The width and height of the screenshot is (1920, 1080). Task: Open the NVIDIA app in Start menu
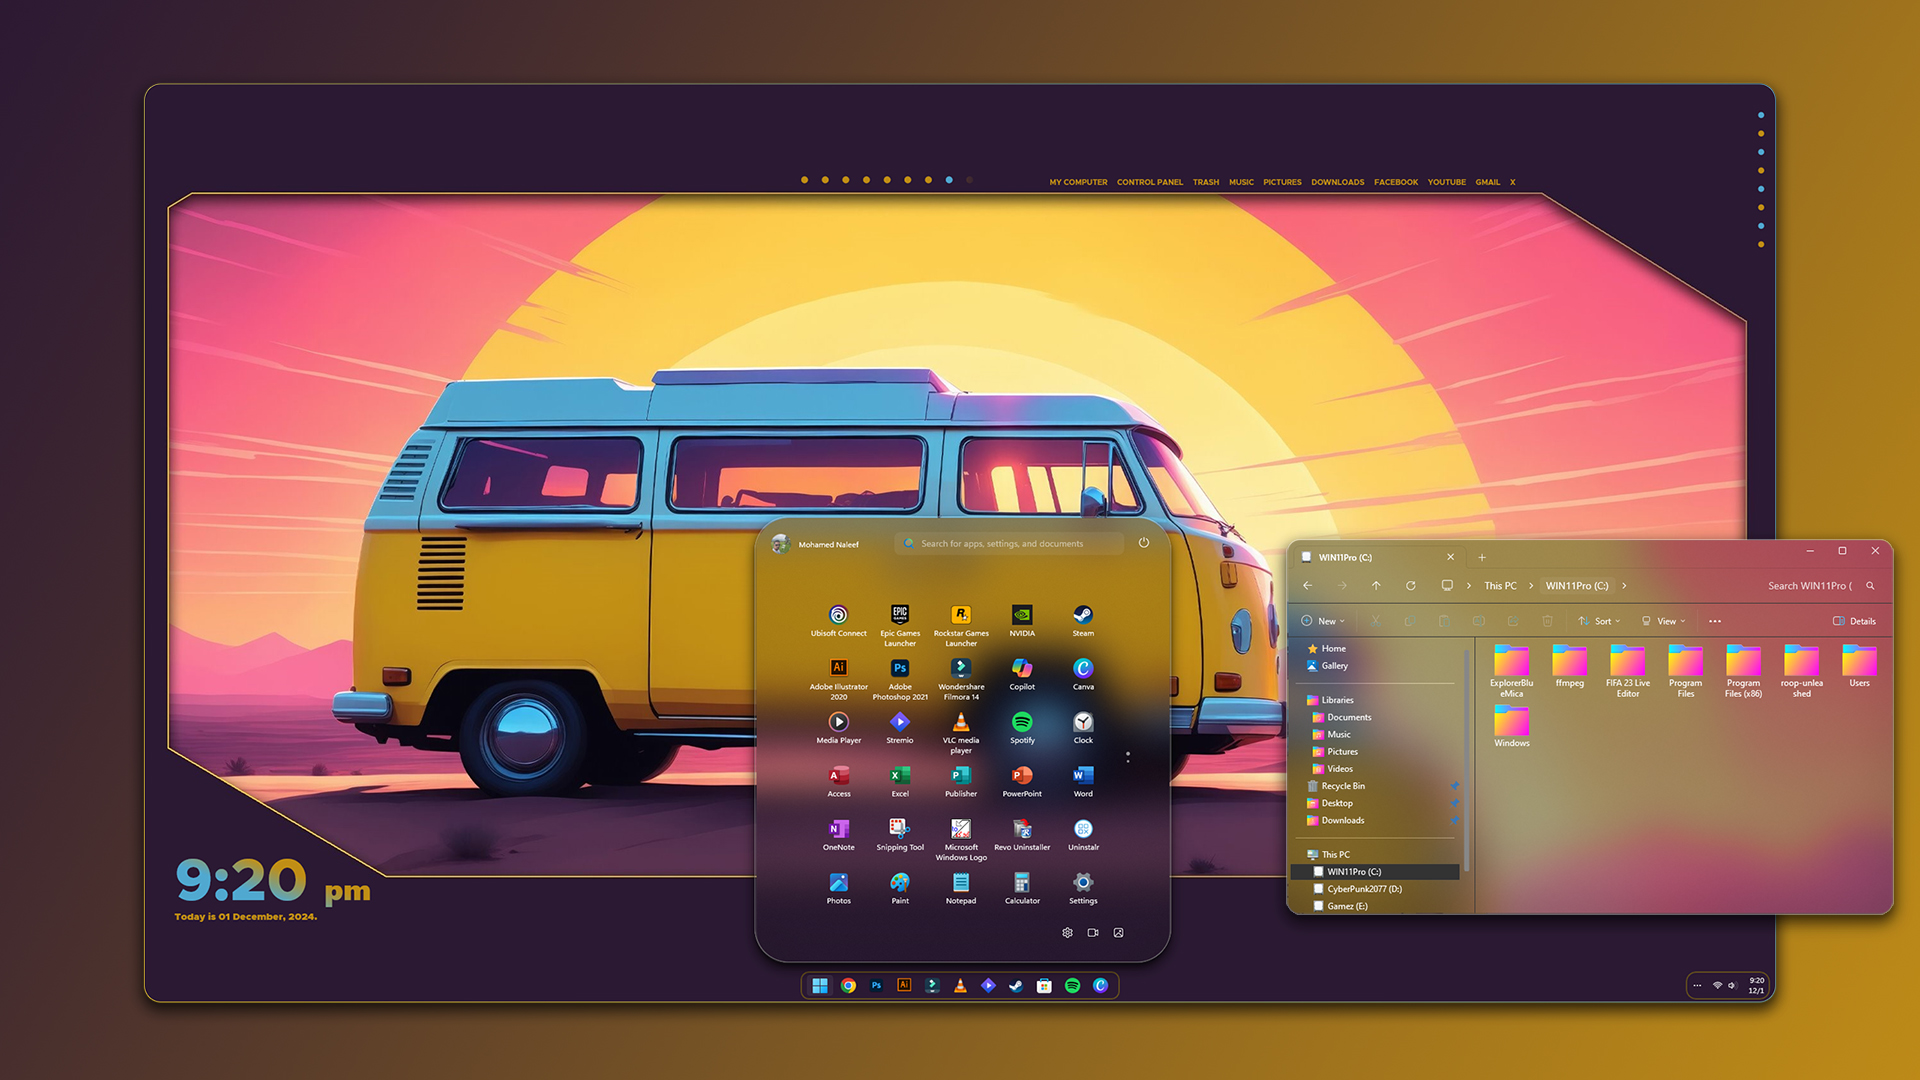click(1022, 620)
